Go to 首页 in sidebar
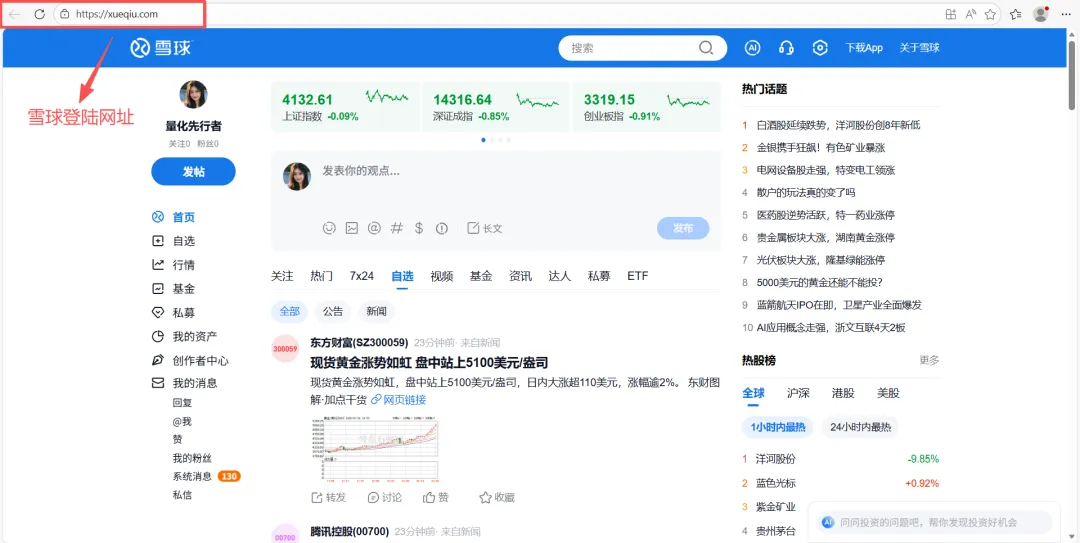 (174, 217)
